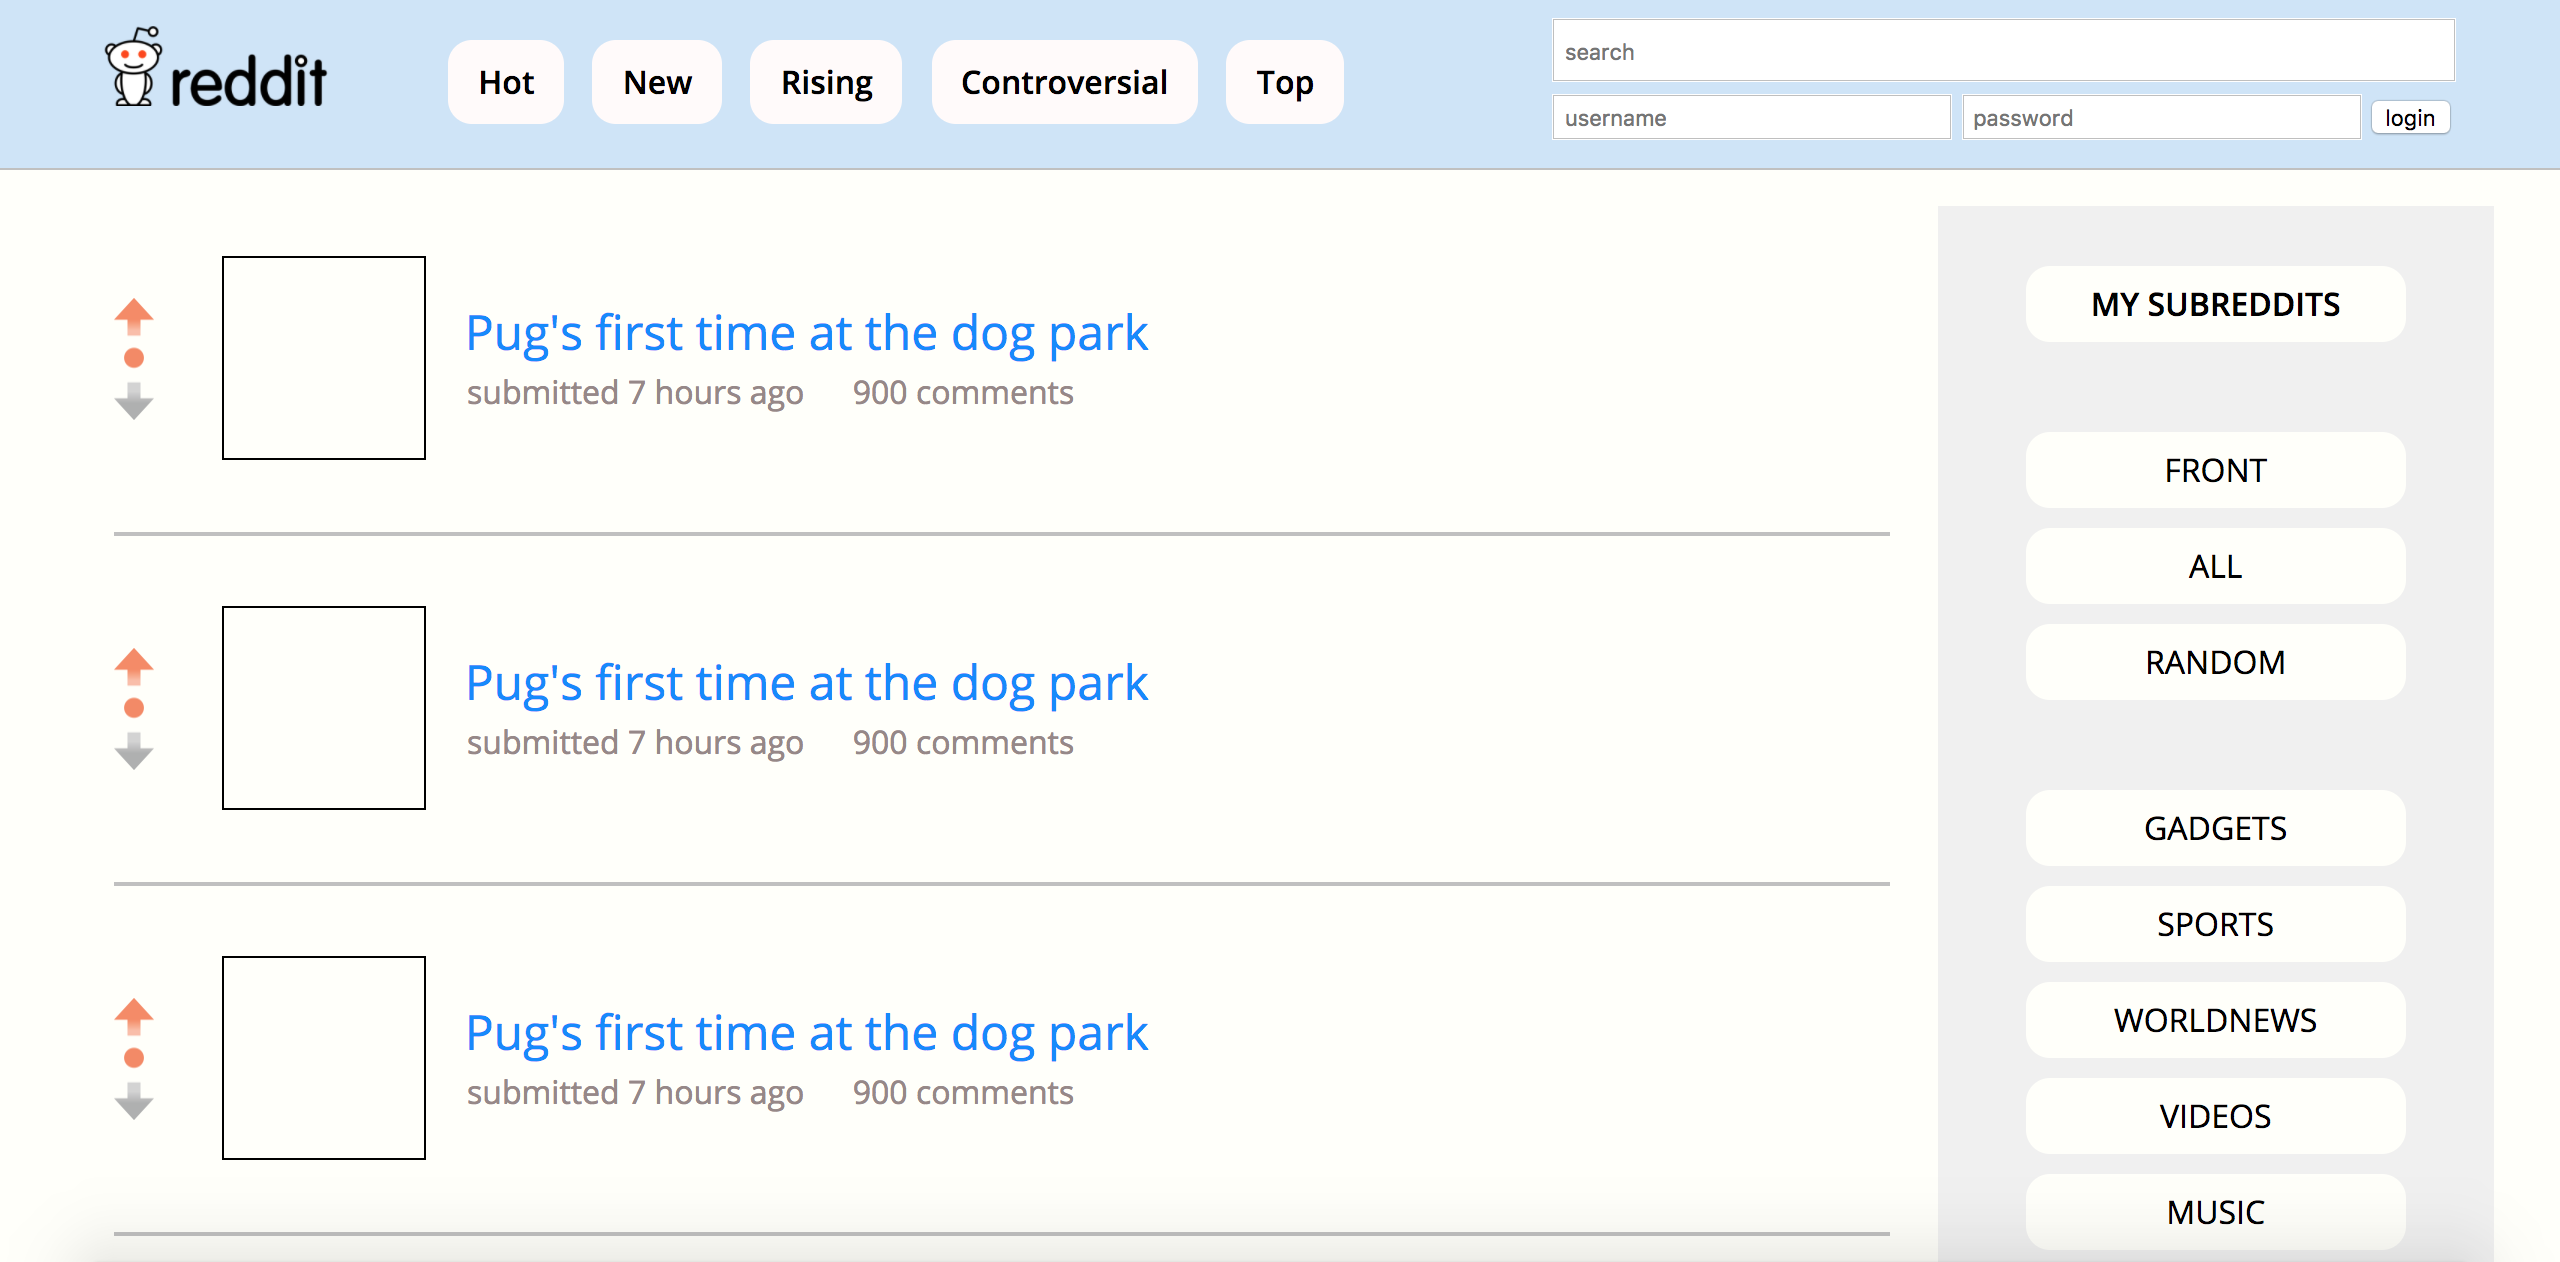Open the first post thumbnail
Viewport: 2560px width, 1262px height.
324,358
